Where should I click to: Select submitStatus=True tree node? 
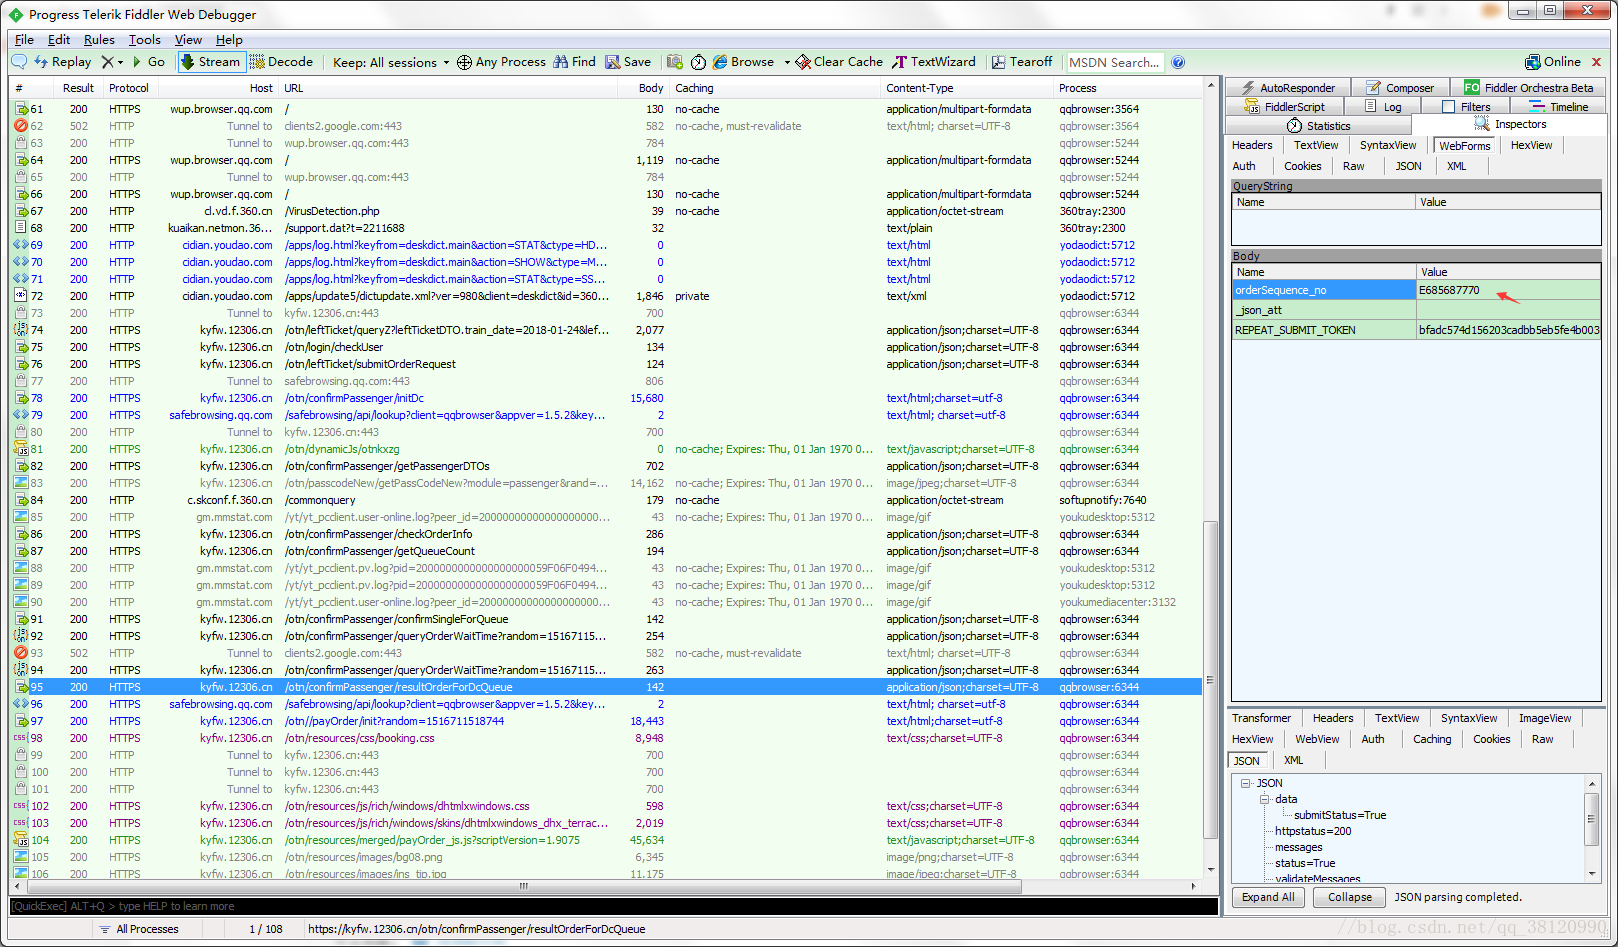pyautogui.click(x=1340, y=816)
